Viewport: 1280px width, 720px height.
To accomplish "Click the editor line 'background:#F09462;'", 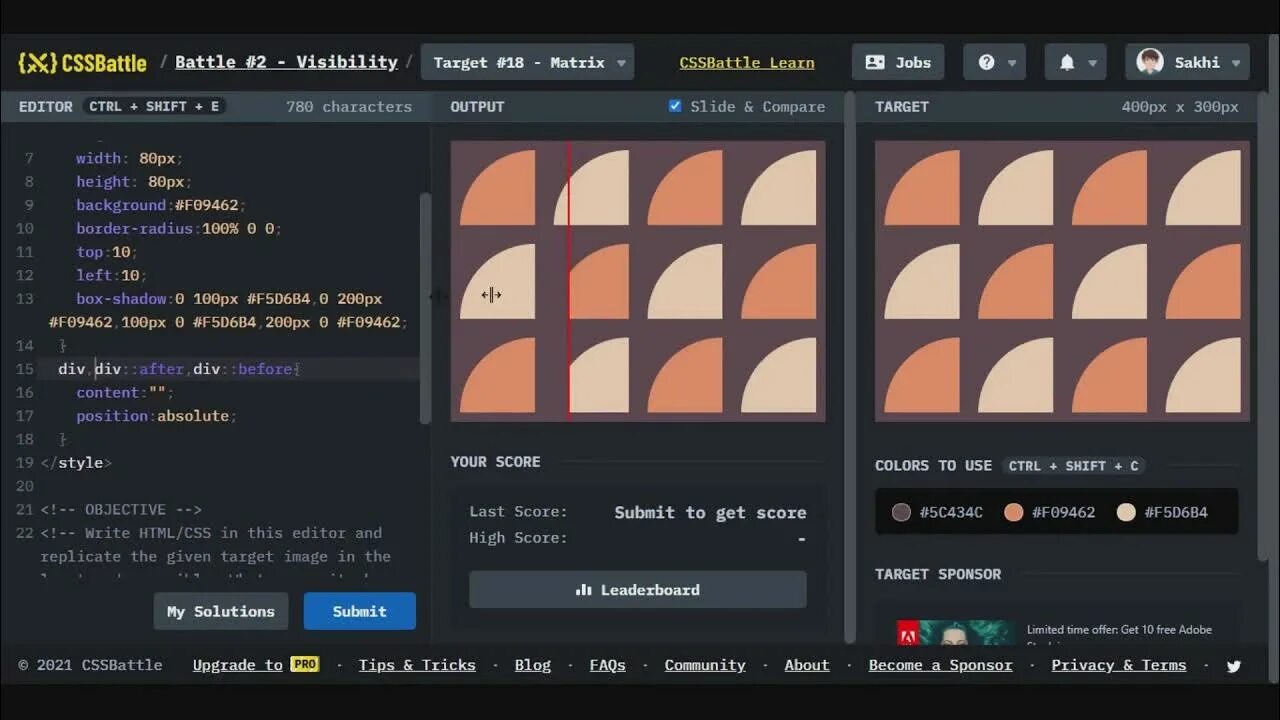I will click(160, 205).
